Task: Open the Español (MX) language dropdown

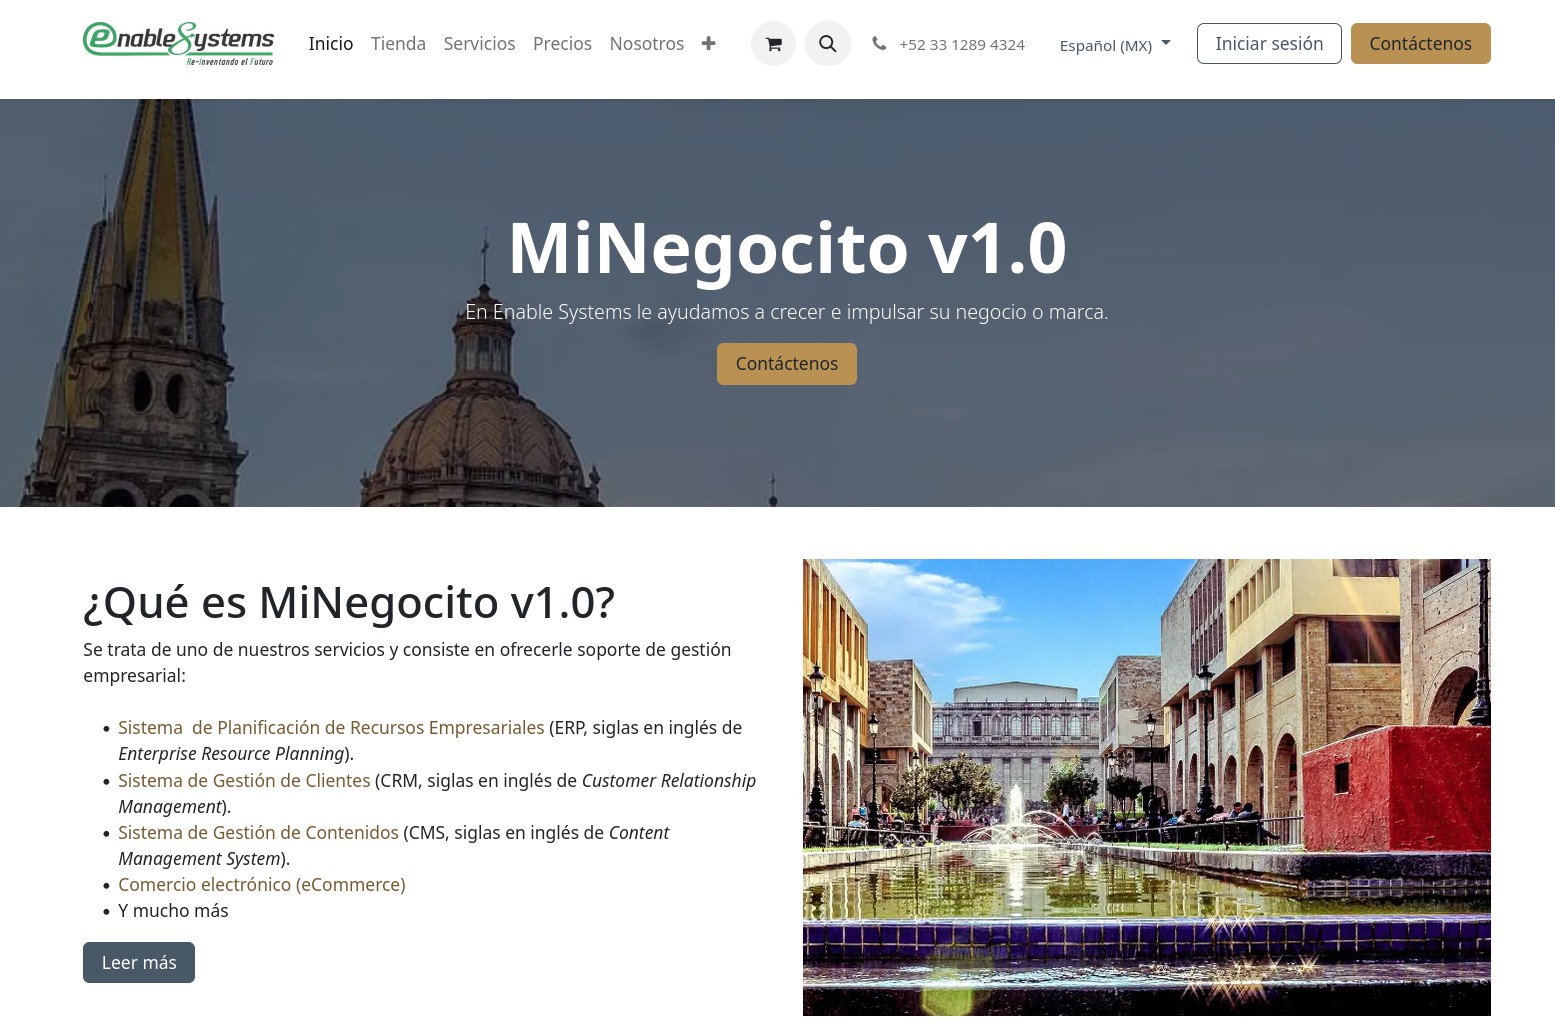Action: coord(1114,45)
